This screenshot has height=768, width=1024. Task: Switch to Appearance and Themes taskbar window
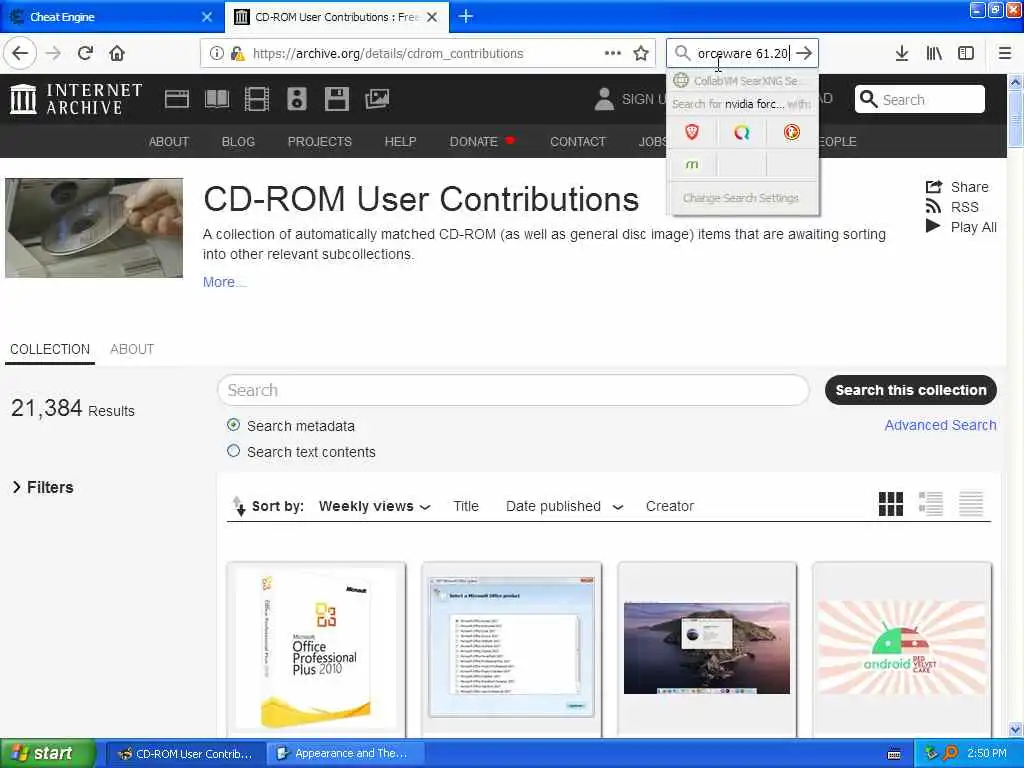(345, 753)
